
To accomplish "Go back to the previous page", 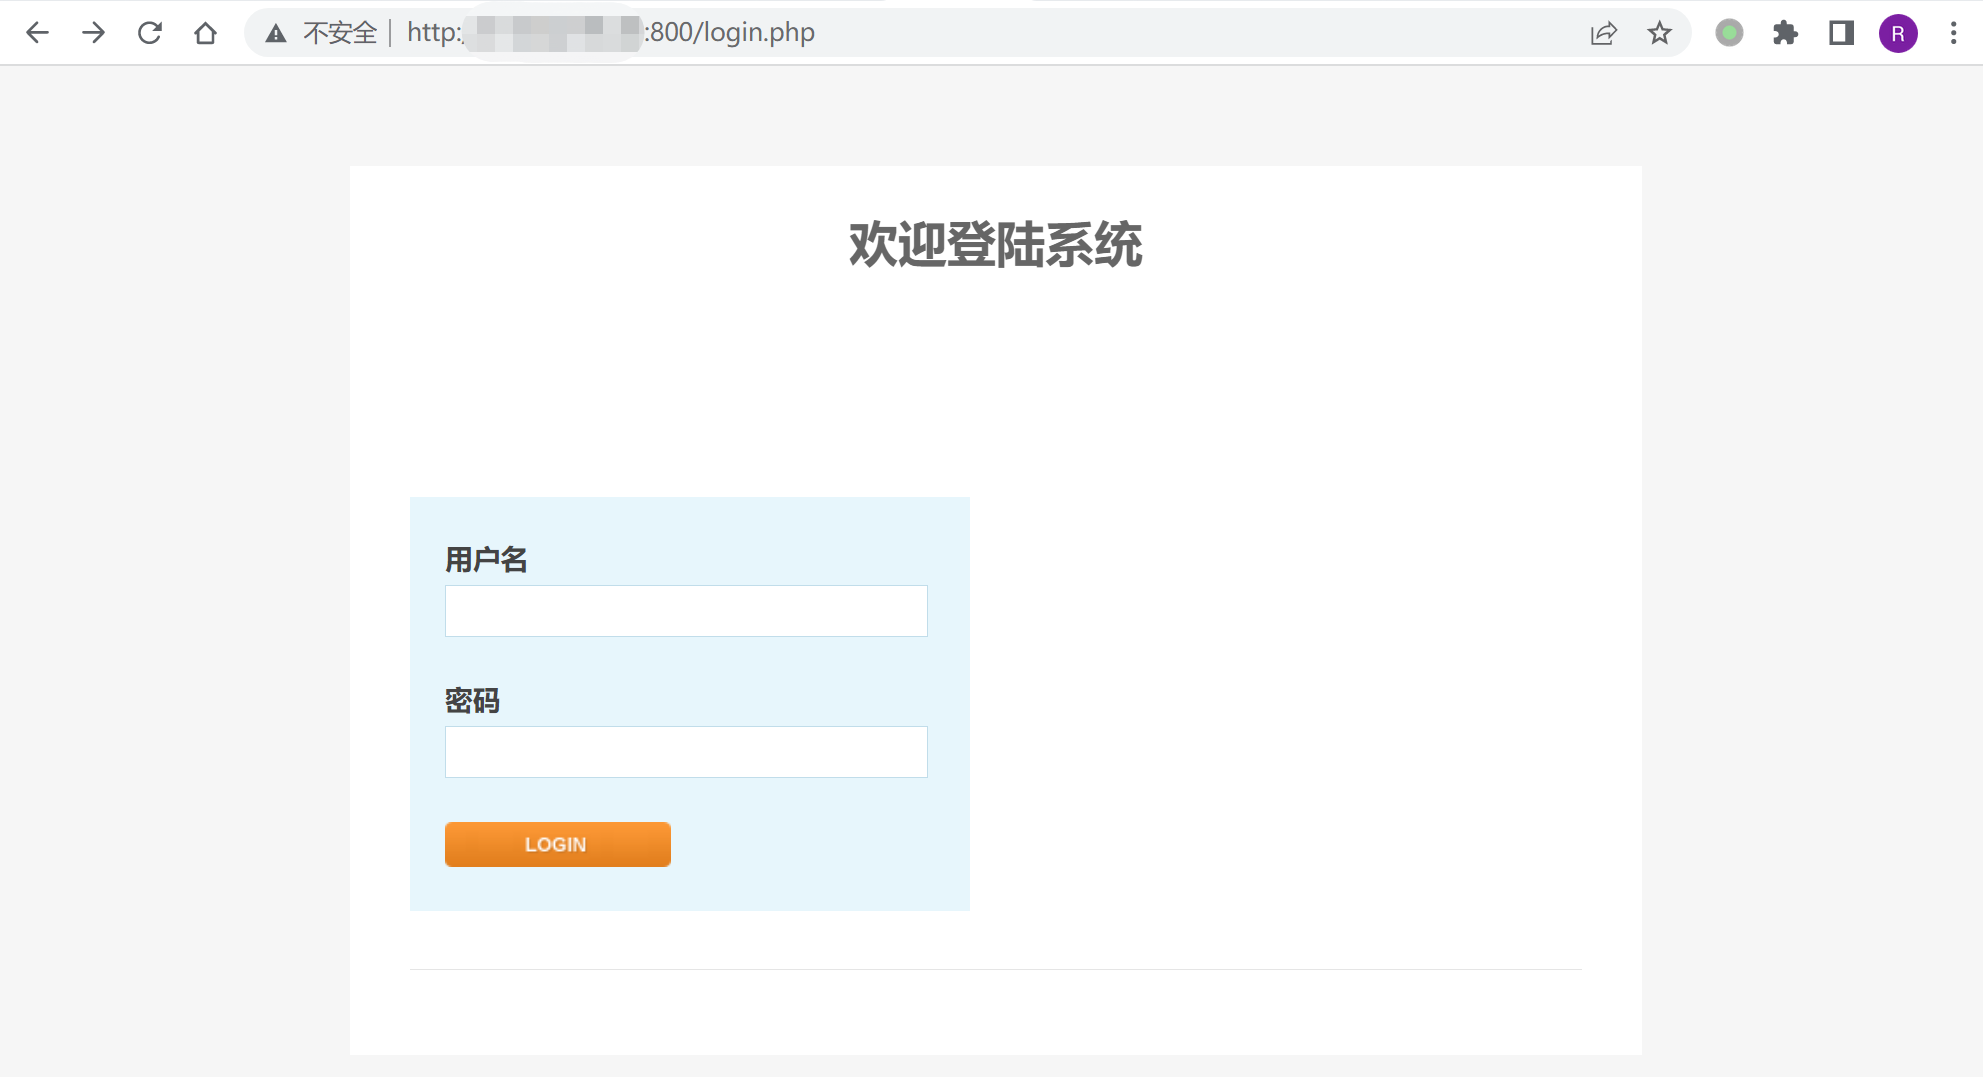I will coord(37,33).
